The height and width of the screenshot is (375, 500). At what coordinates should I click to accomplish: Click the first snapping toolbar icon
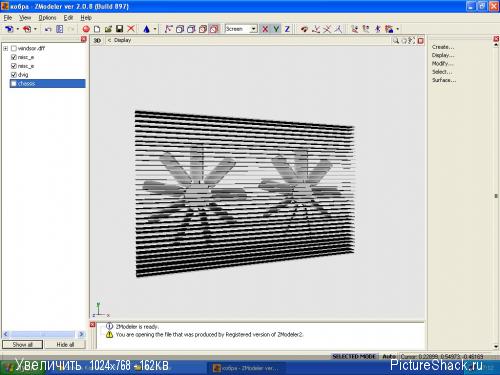(355, 29)
